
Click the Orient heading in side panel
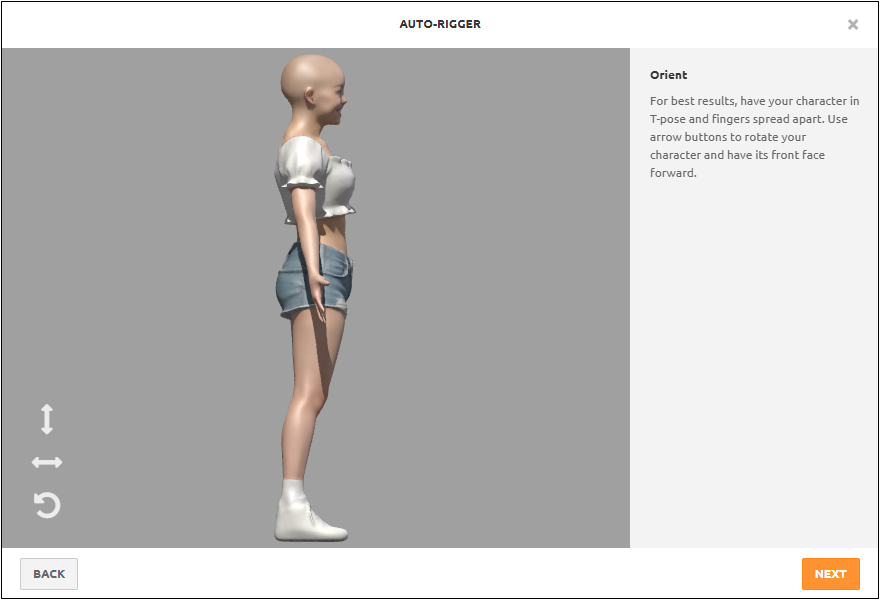[x=668, y=75]
